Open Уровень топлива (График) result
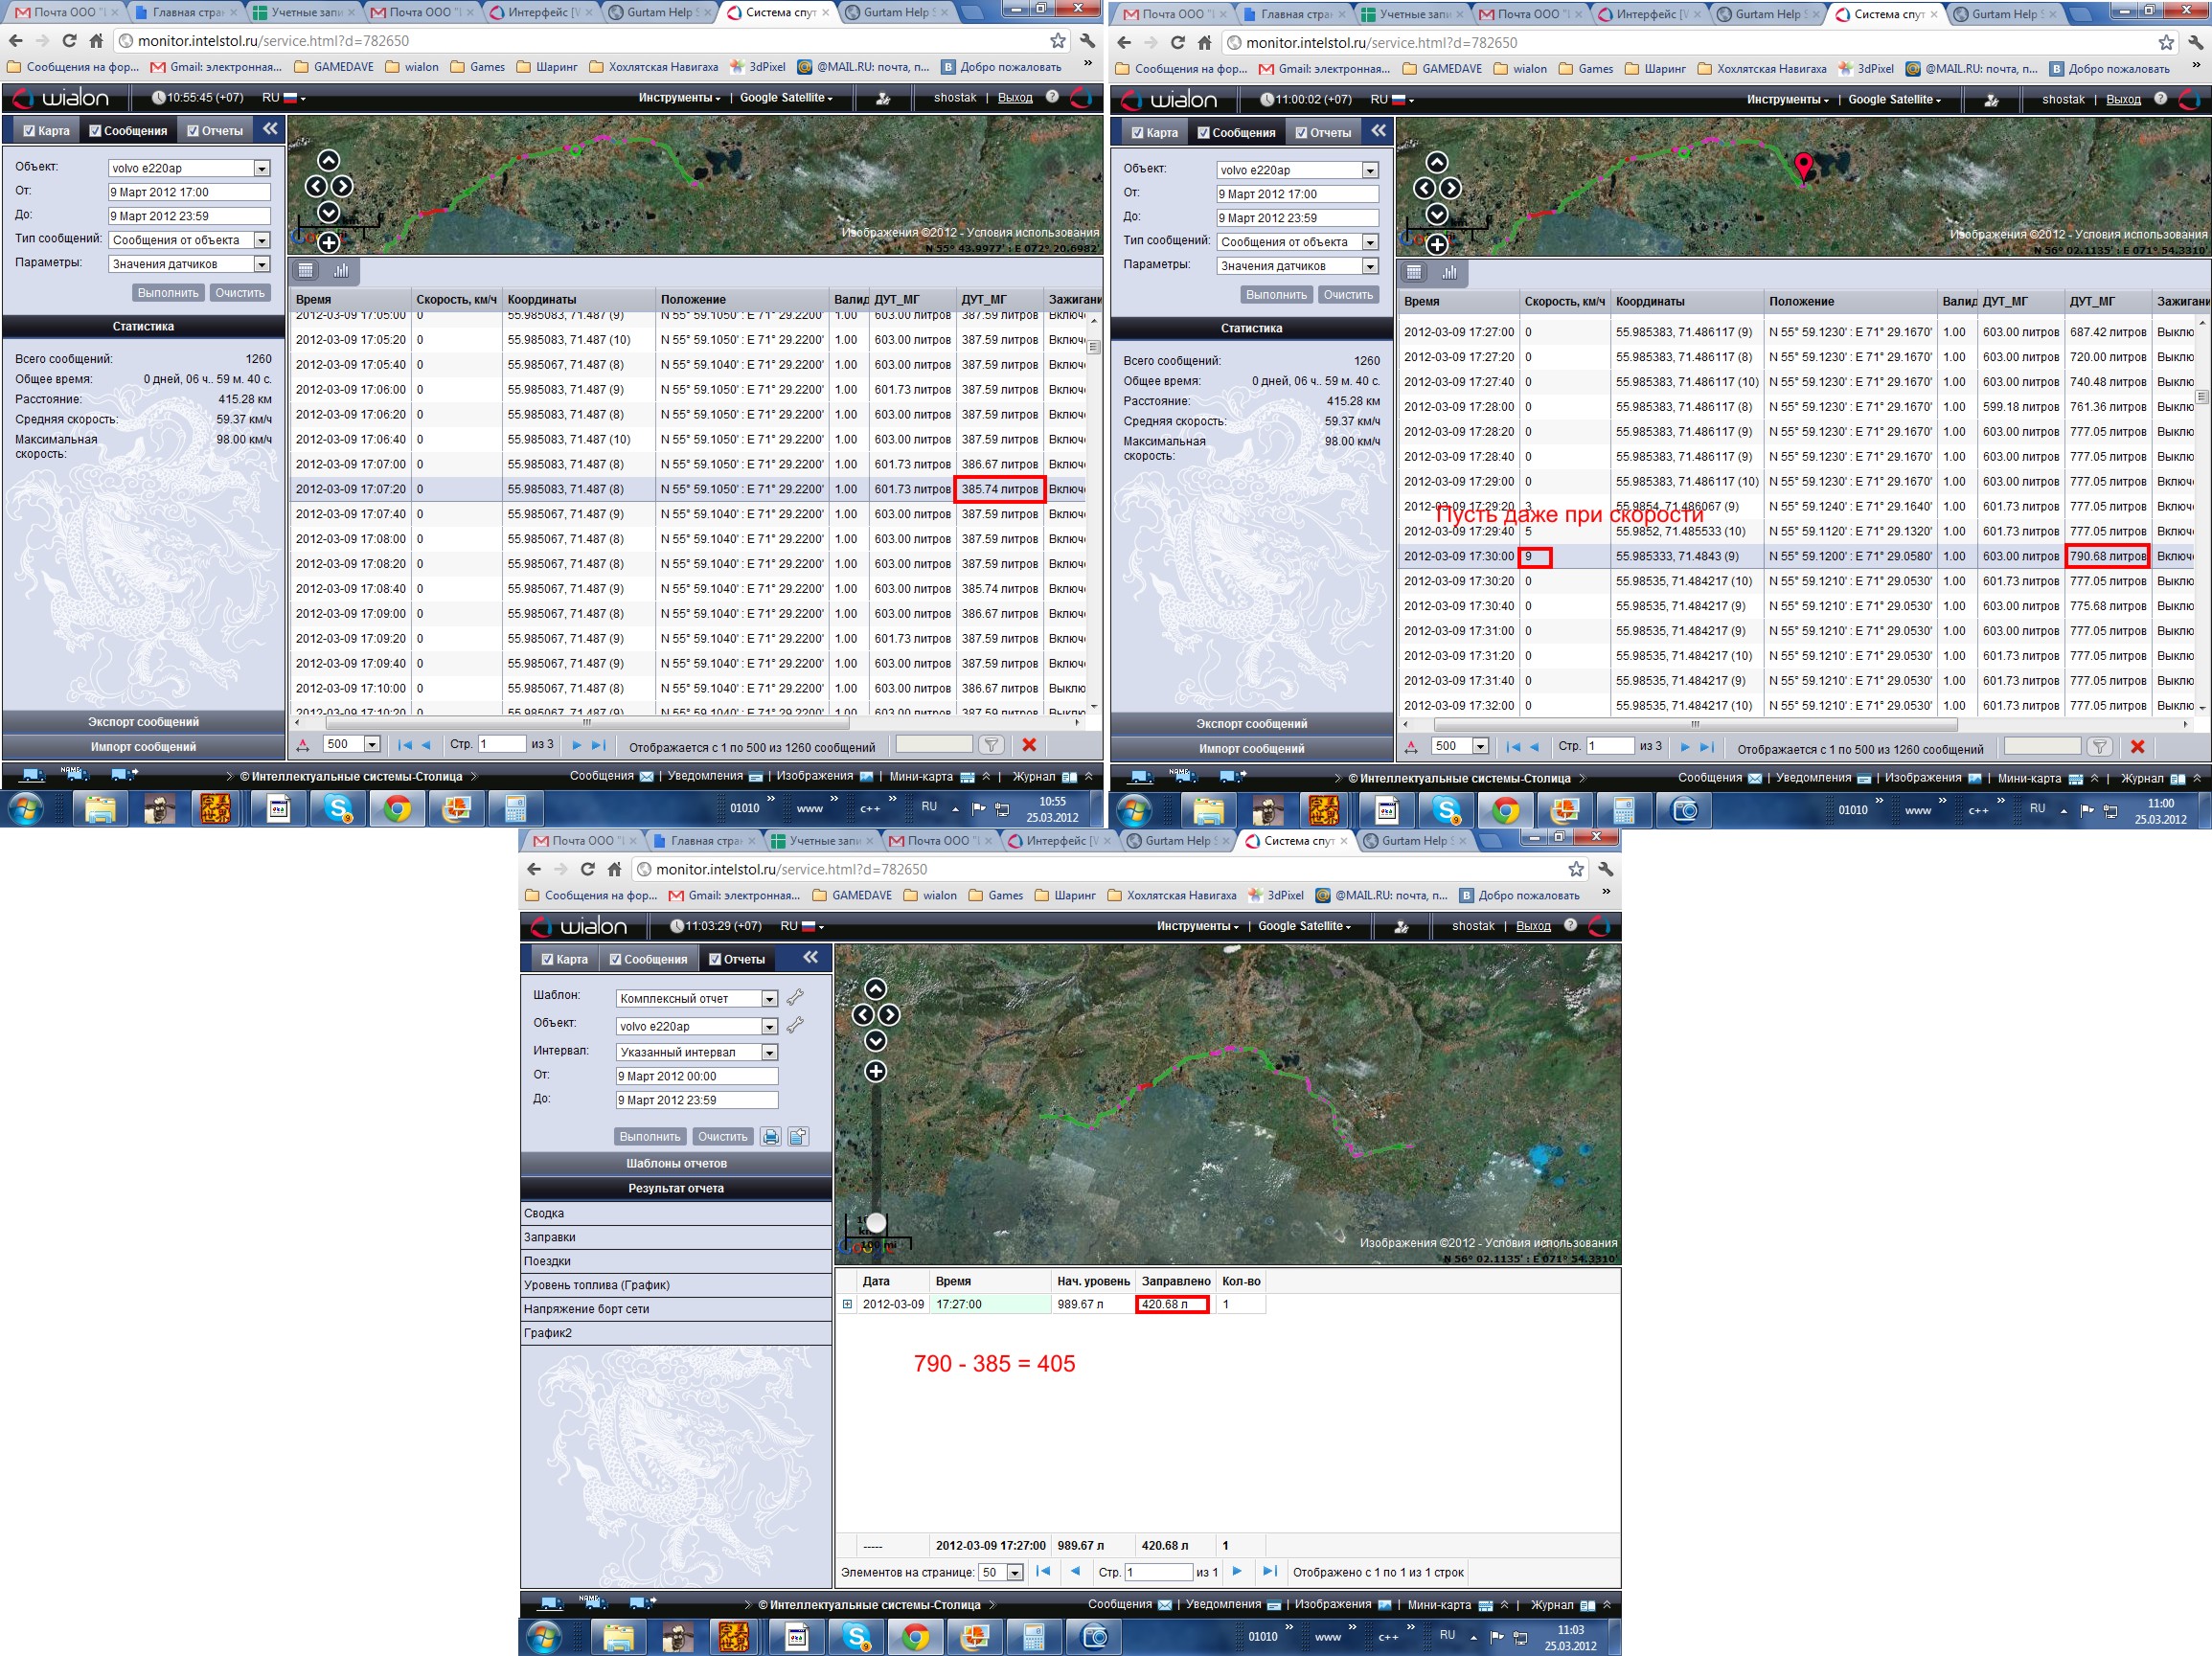 pyautogui.click(x=676, y=1285)
